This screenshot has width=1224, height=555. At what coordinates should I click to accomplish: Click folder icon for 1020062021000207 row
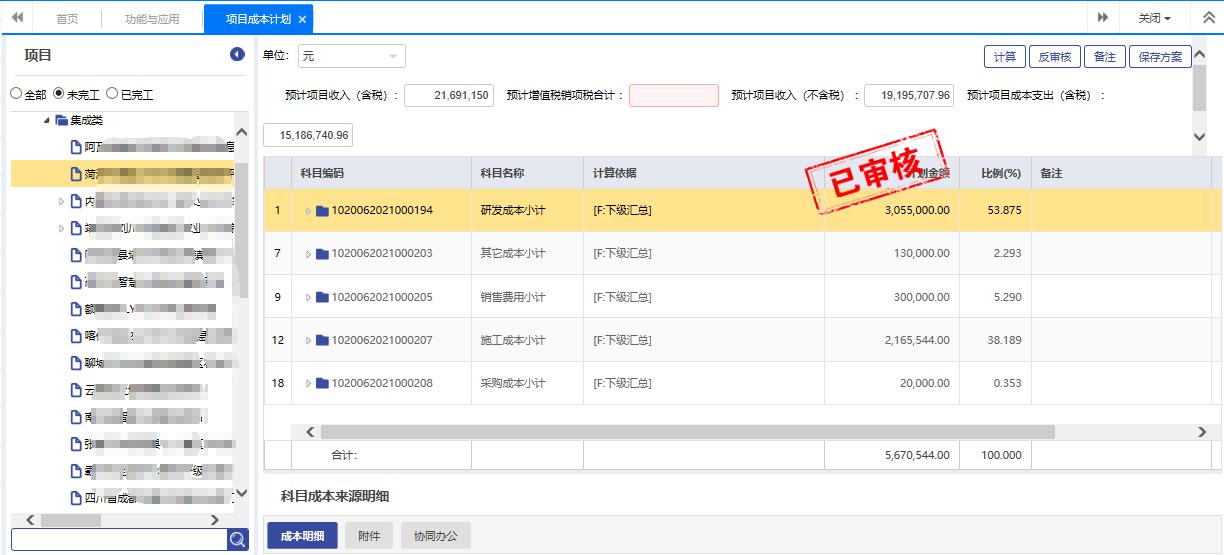coord(322,341)
